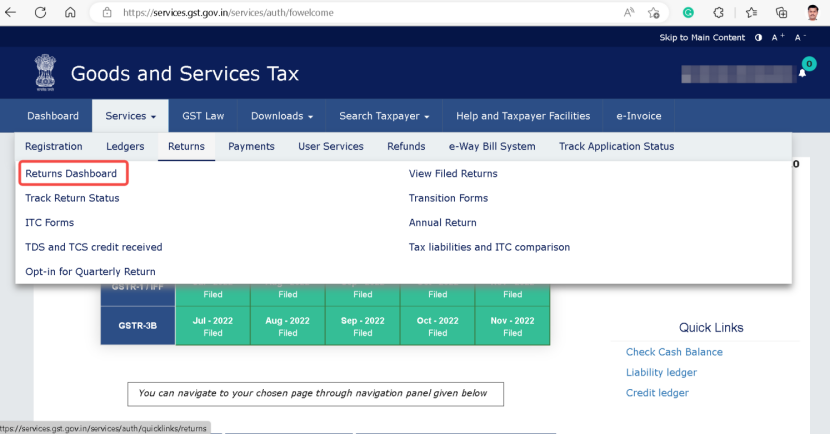This screenshot has width=830, height=434.
Task: Click the Read Aloud icon in address bar
Action: 629,13
